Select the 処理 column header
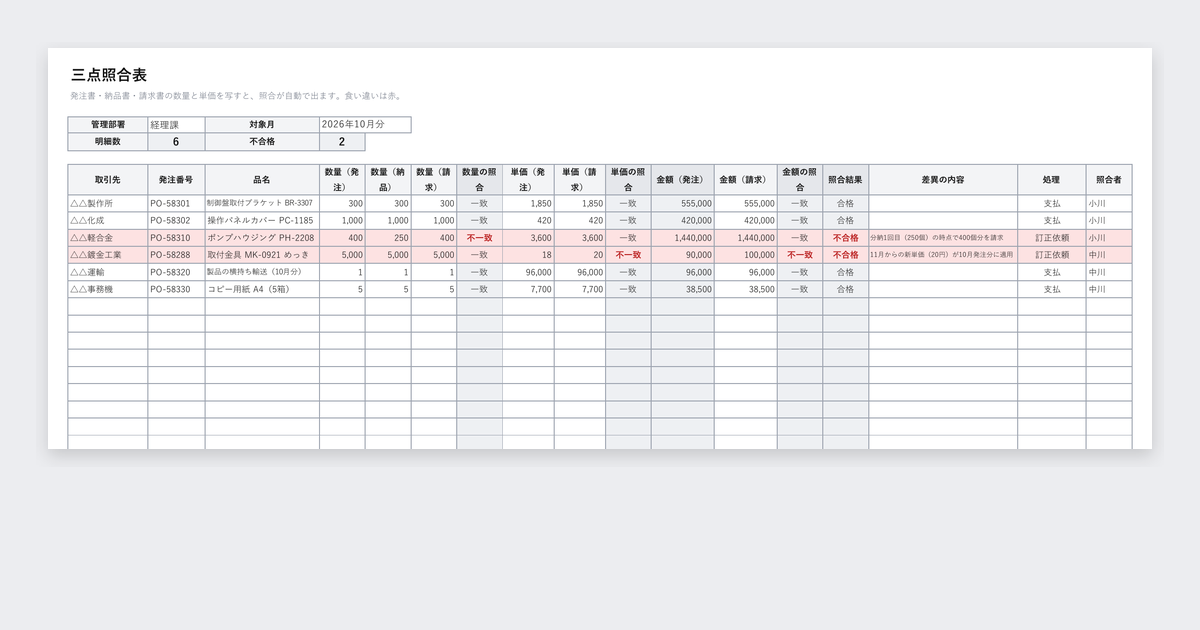Screen dimensions: 1200x630 (x=1052, y=180)
